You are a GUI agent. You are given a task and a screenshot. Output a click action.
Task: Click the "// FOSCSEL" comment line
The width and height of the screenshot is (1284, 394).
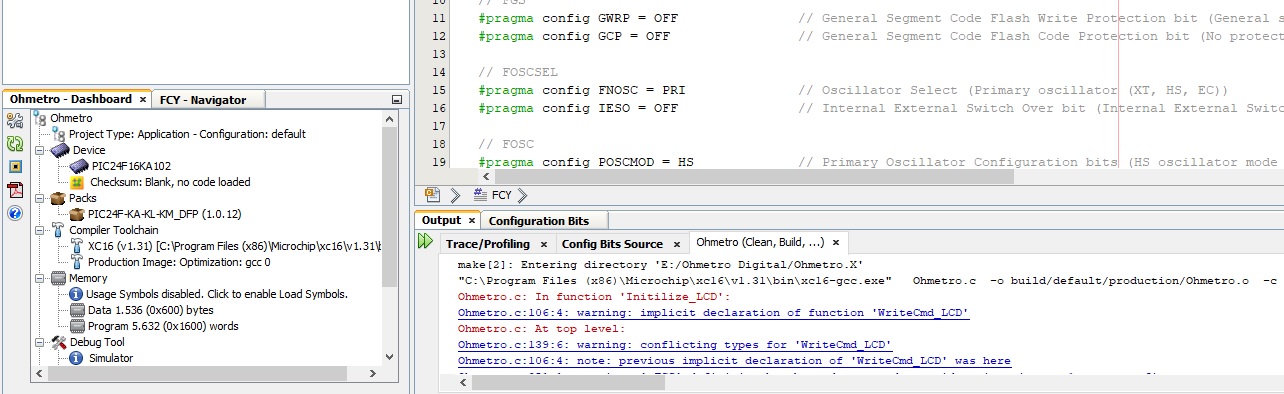518,72
